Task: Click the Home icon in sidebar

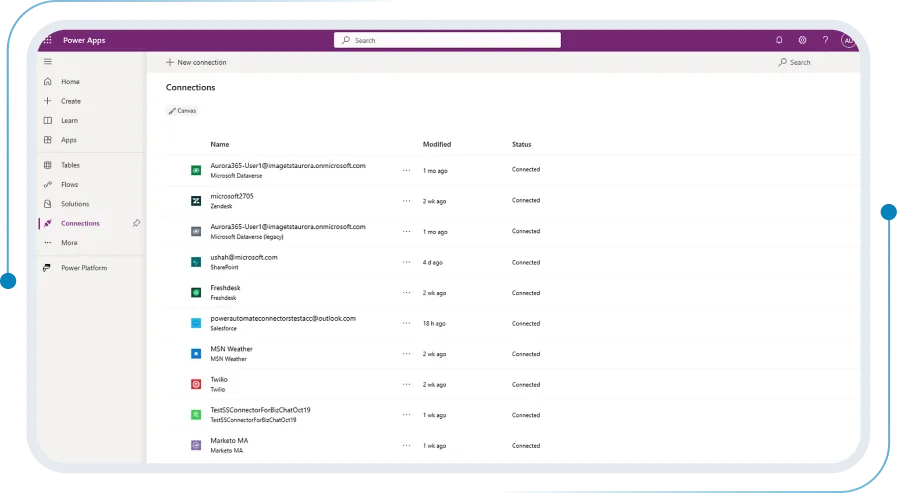Action: click(x=48, y=81)
